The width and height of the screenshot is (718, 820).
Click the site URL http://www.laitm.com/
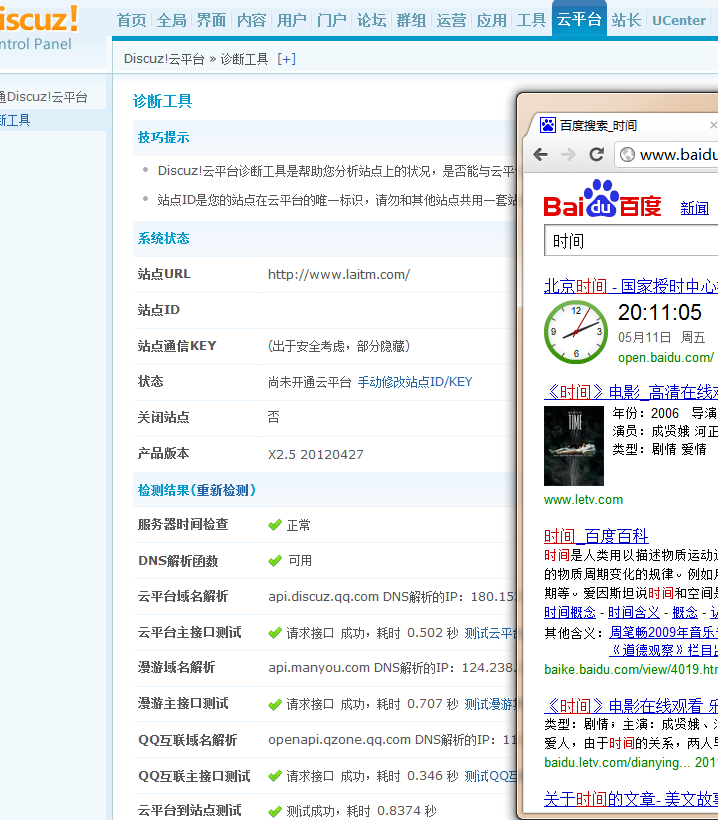(x=339, y=275)
